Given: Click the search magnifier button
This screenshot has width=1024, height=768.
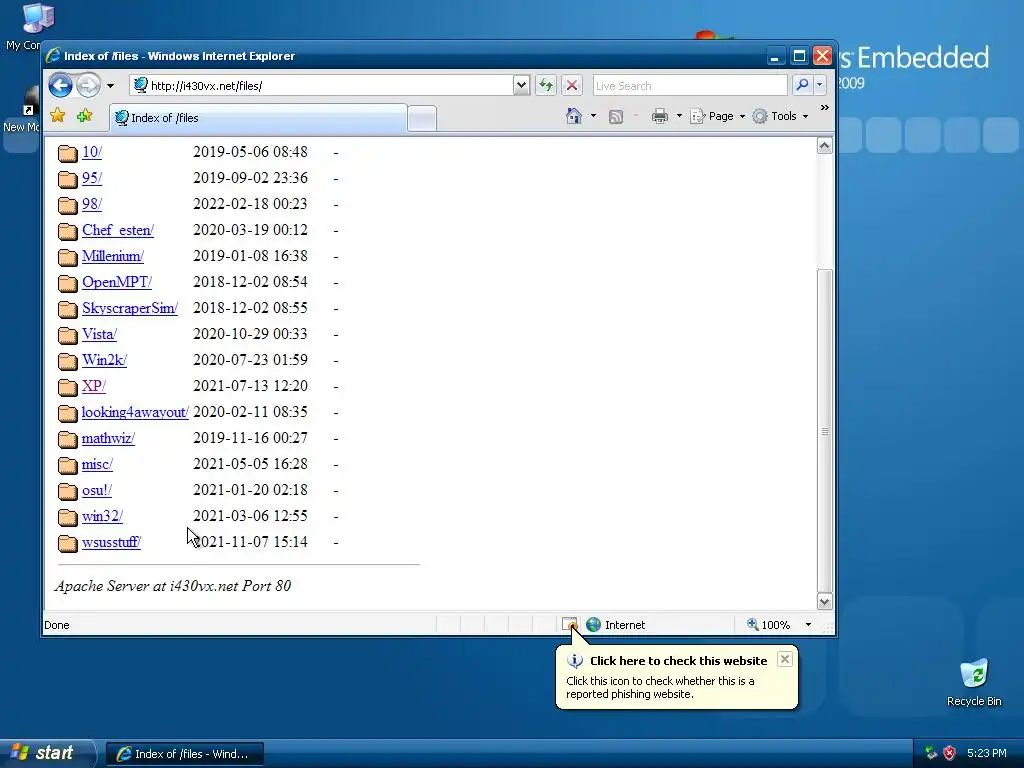Looking at the screenshot, I should (x=802, y=85).
